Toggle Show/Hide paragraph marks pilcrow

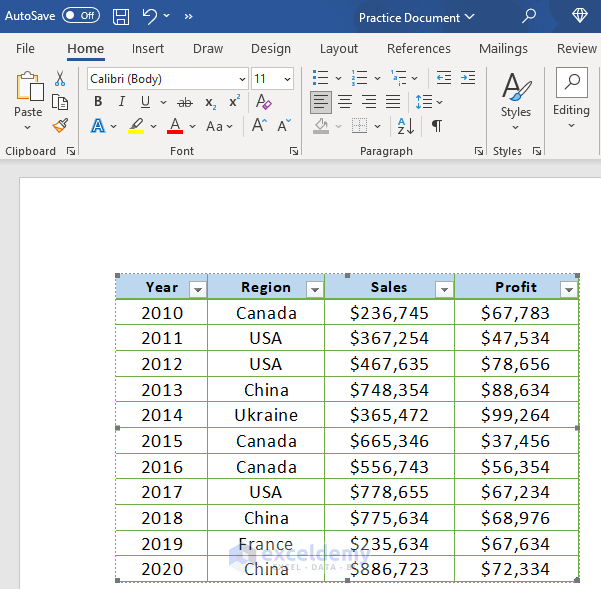(x=437, y=126)
